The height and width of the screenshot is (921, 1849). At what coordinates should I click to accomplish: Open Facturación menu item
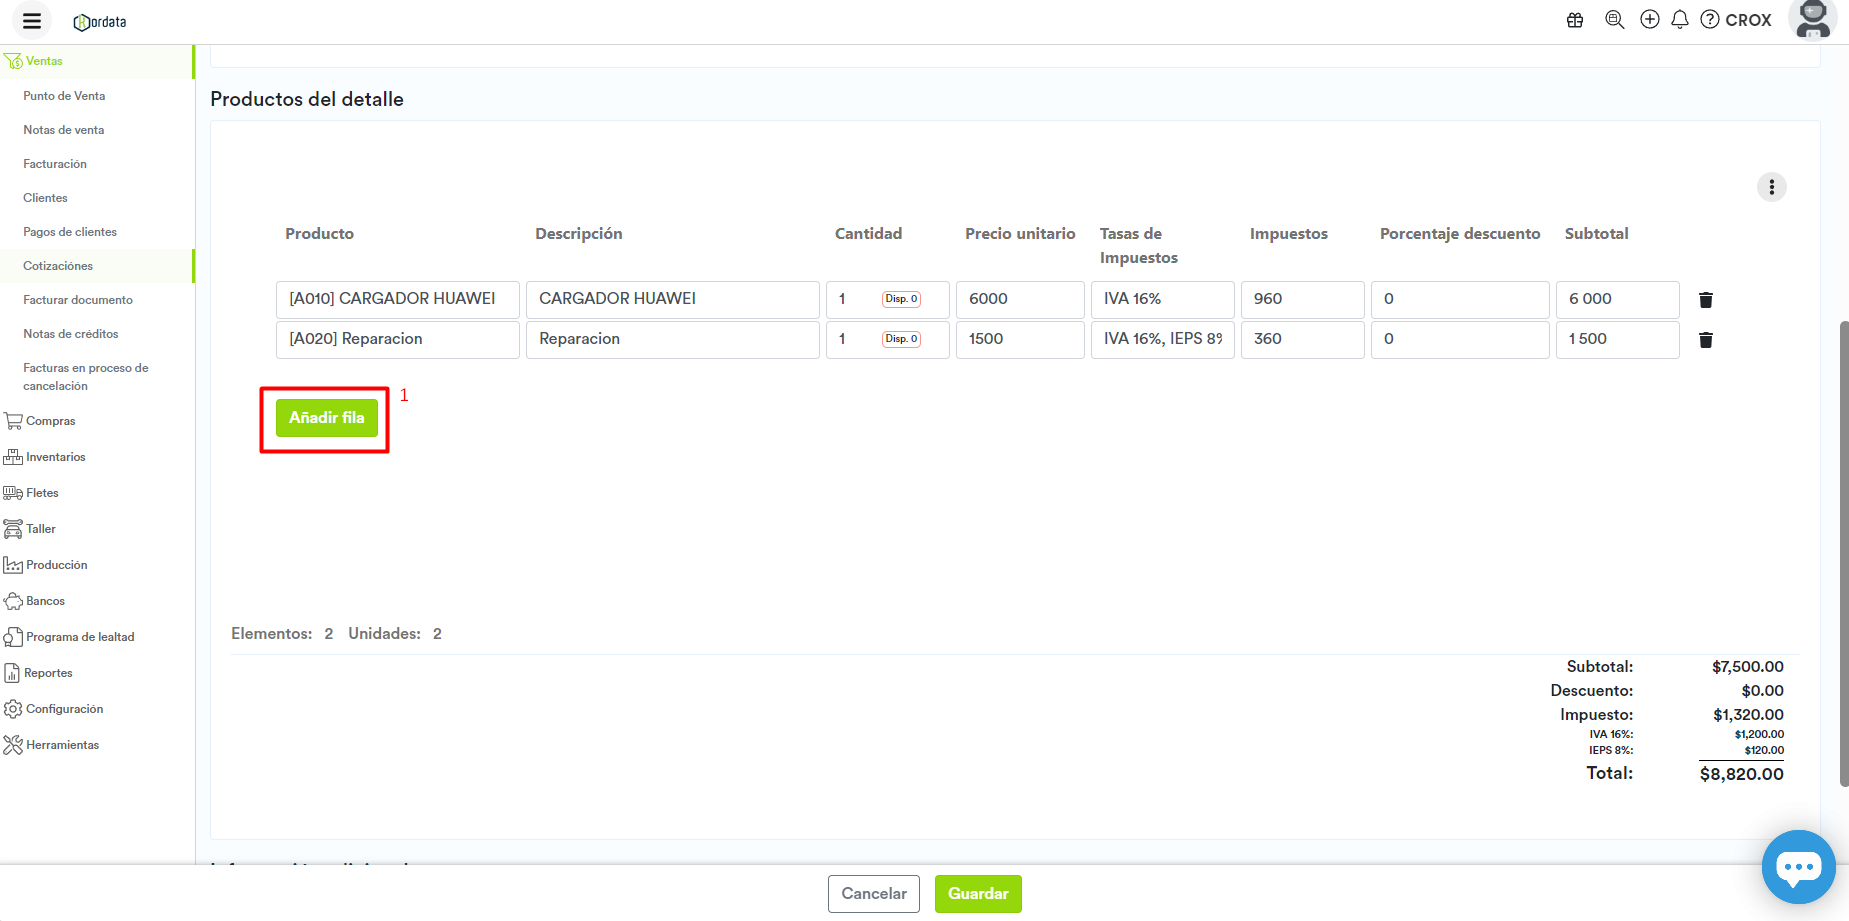pyautogui.click(x=55, y=164)
